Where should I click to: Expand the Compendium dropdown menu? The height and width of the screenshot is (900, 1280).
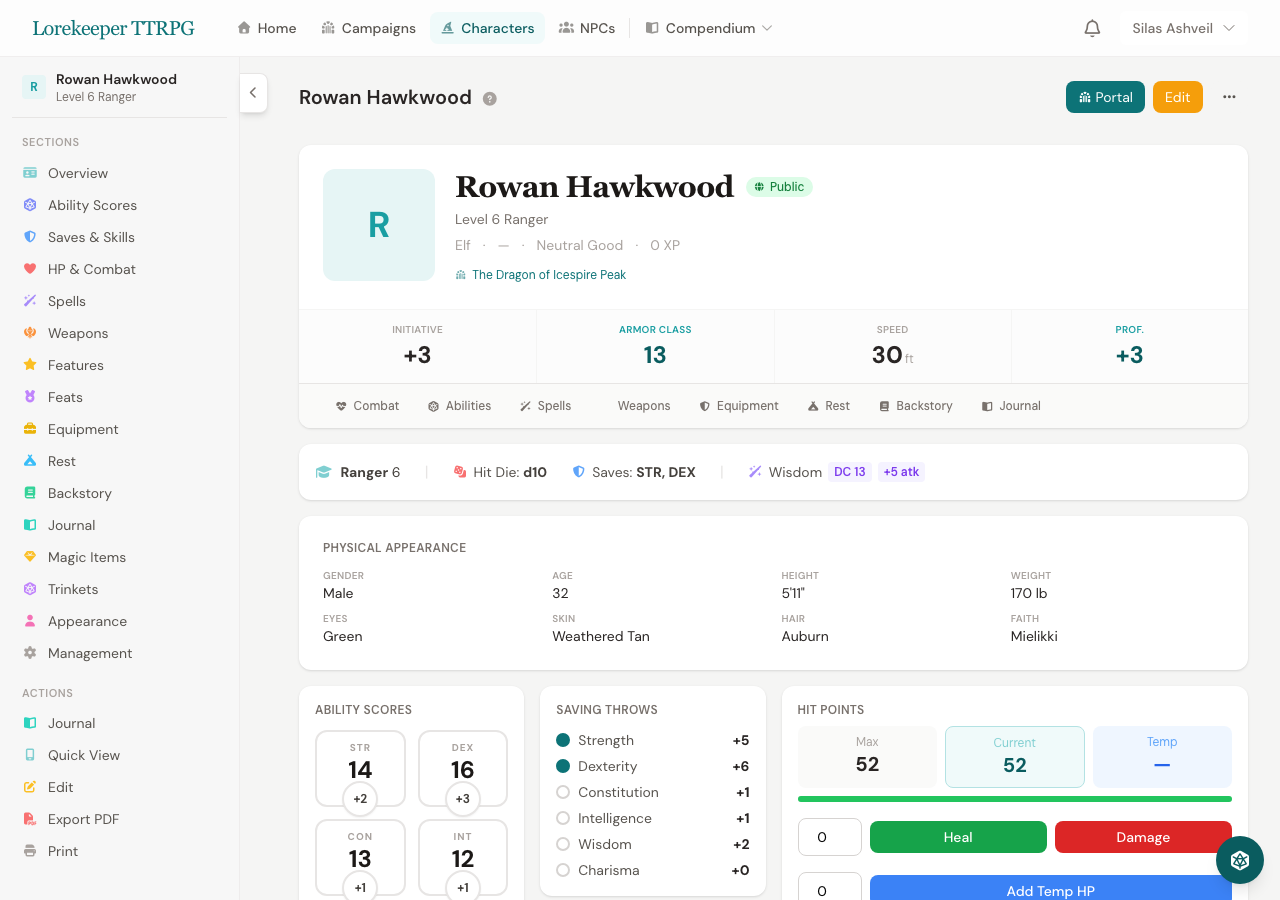click(x=709, y=27)
